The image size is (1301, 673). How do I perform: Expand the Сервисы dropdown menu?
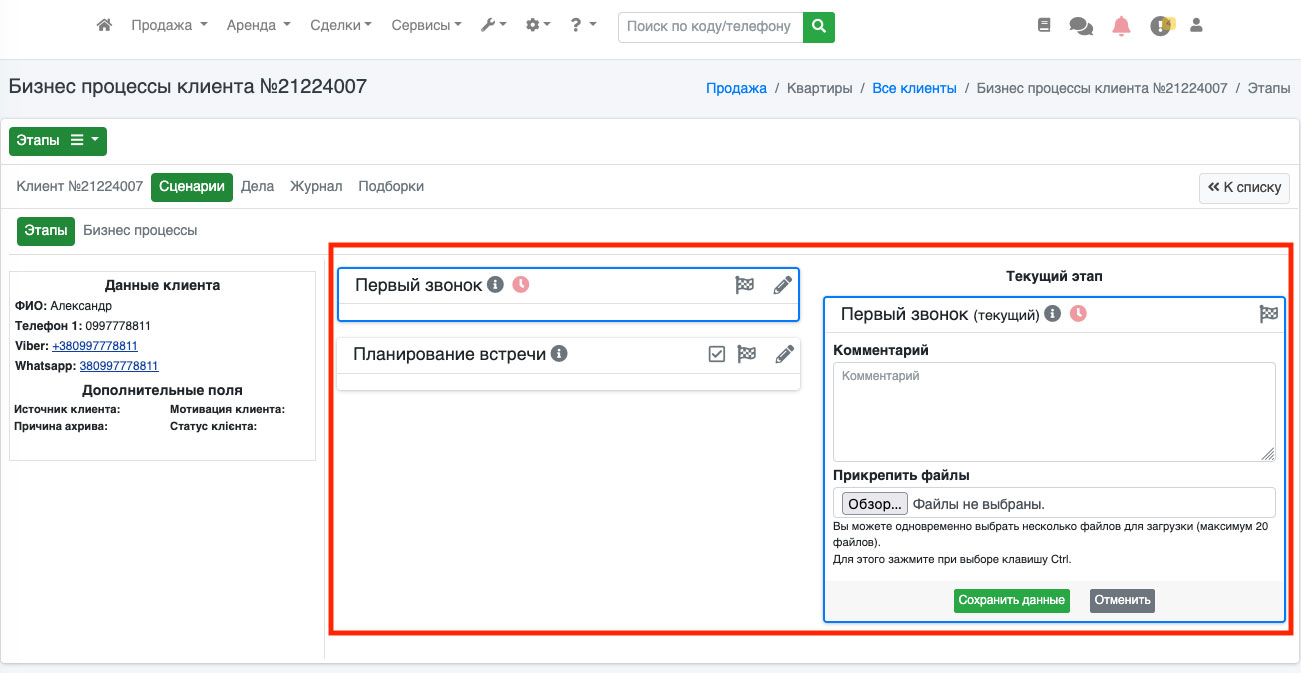[426, 26]
